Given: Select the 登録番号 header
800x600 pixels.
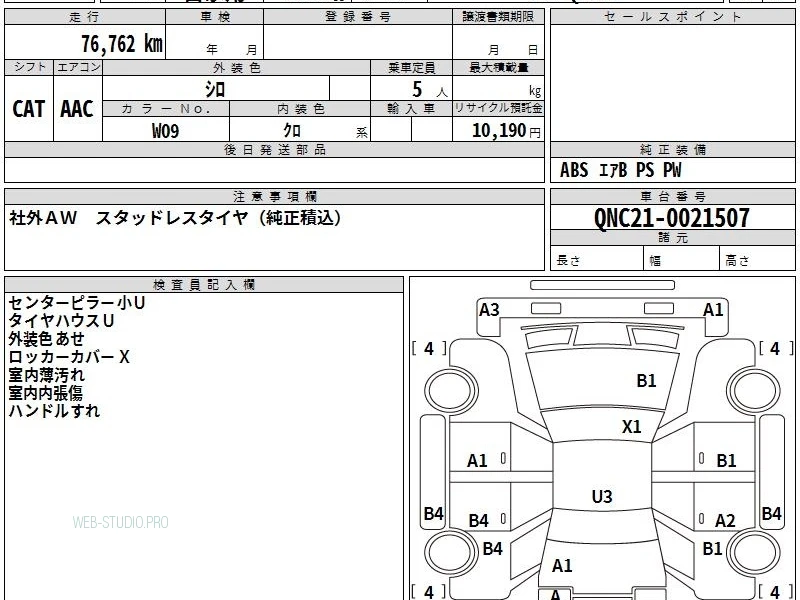Looking at the screenshot, I should (358, 17).
